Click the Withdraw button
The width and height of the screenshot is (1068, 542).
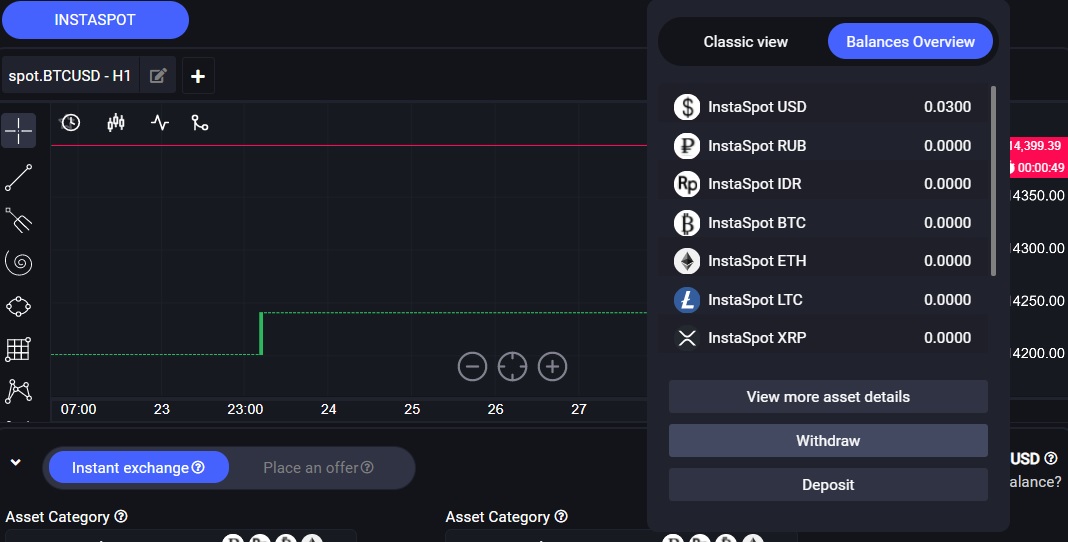[828, 441]
